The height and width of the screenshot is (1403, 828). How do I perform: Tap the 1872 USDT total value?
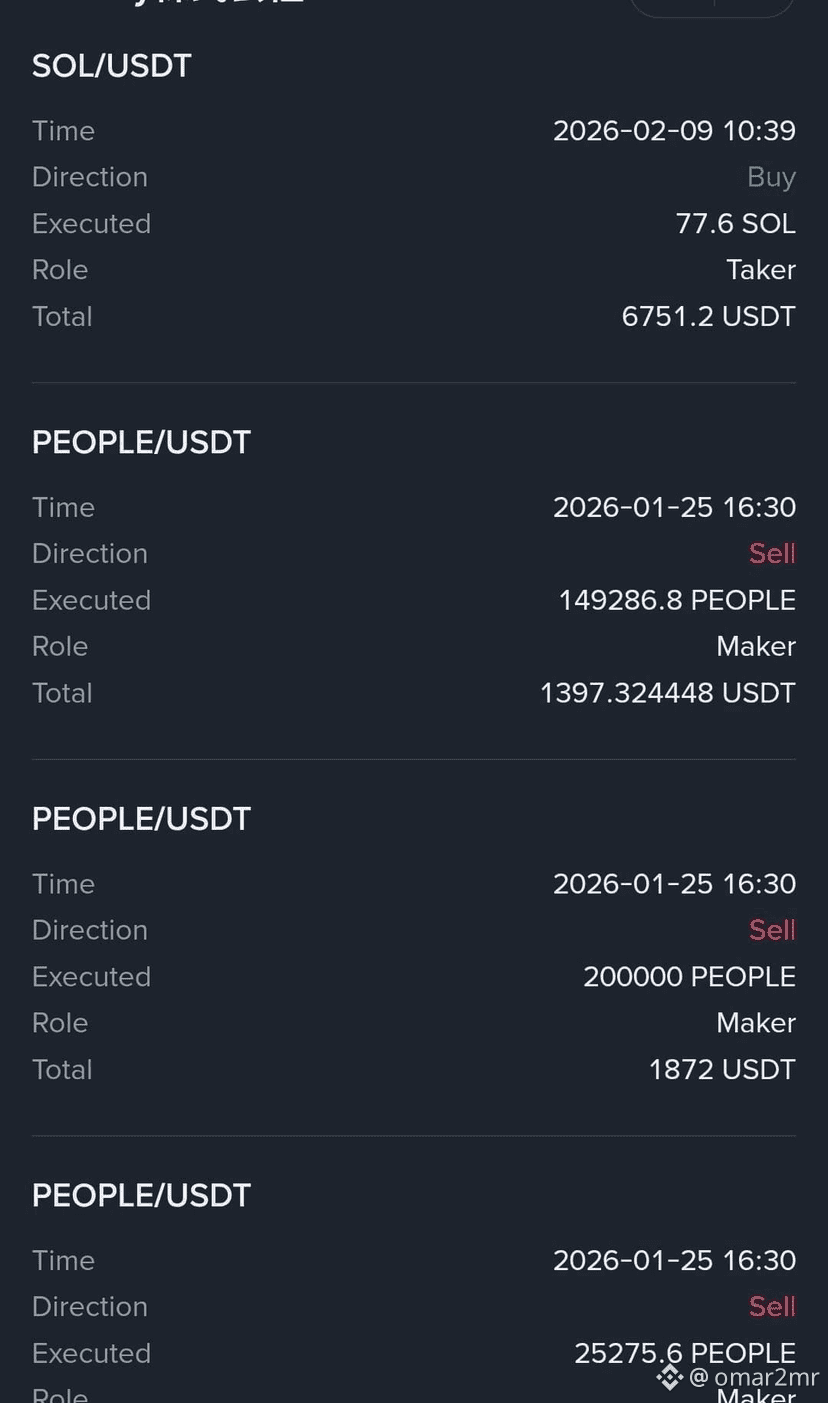click(722, 1070)
